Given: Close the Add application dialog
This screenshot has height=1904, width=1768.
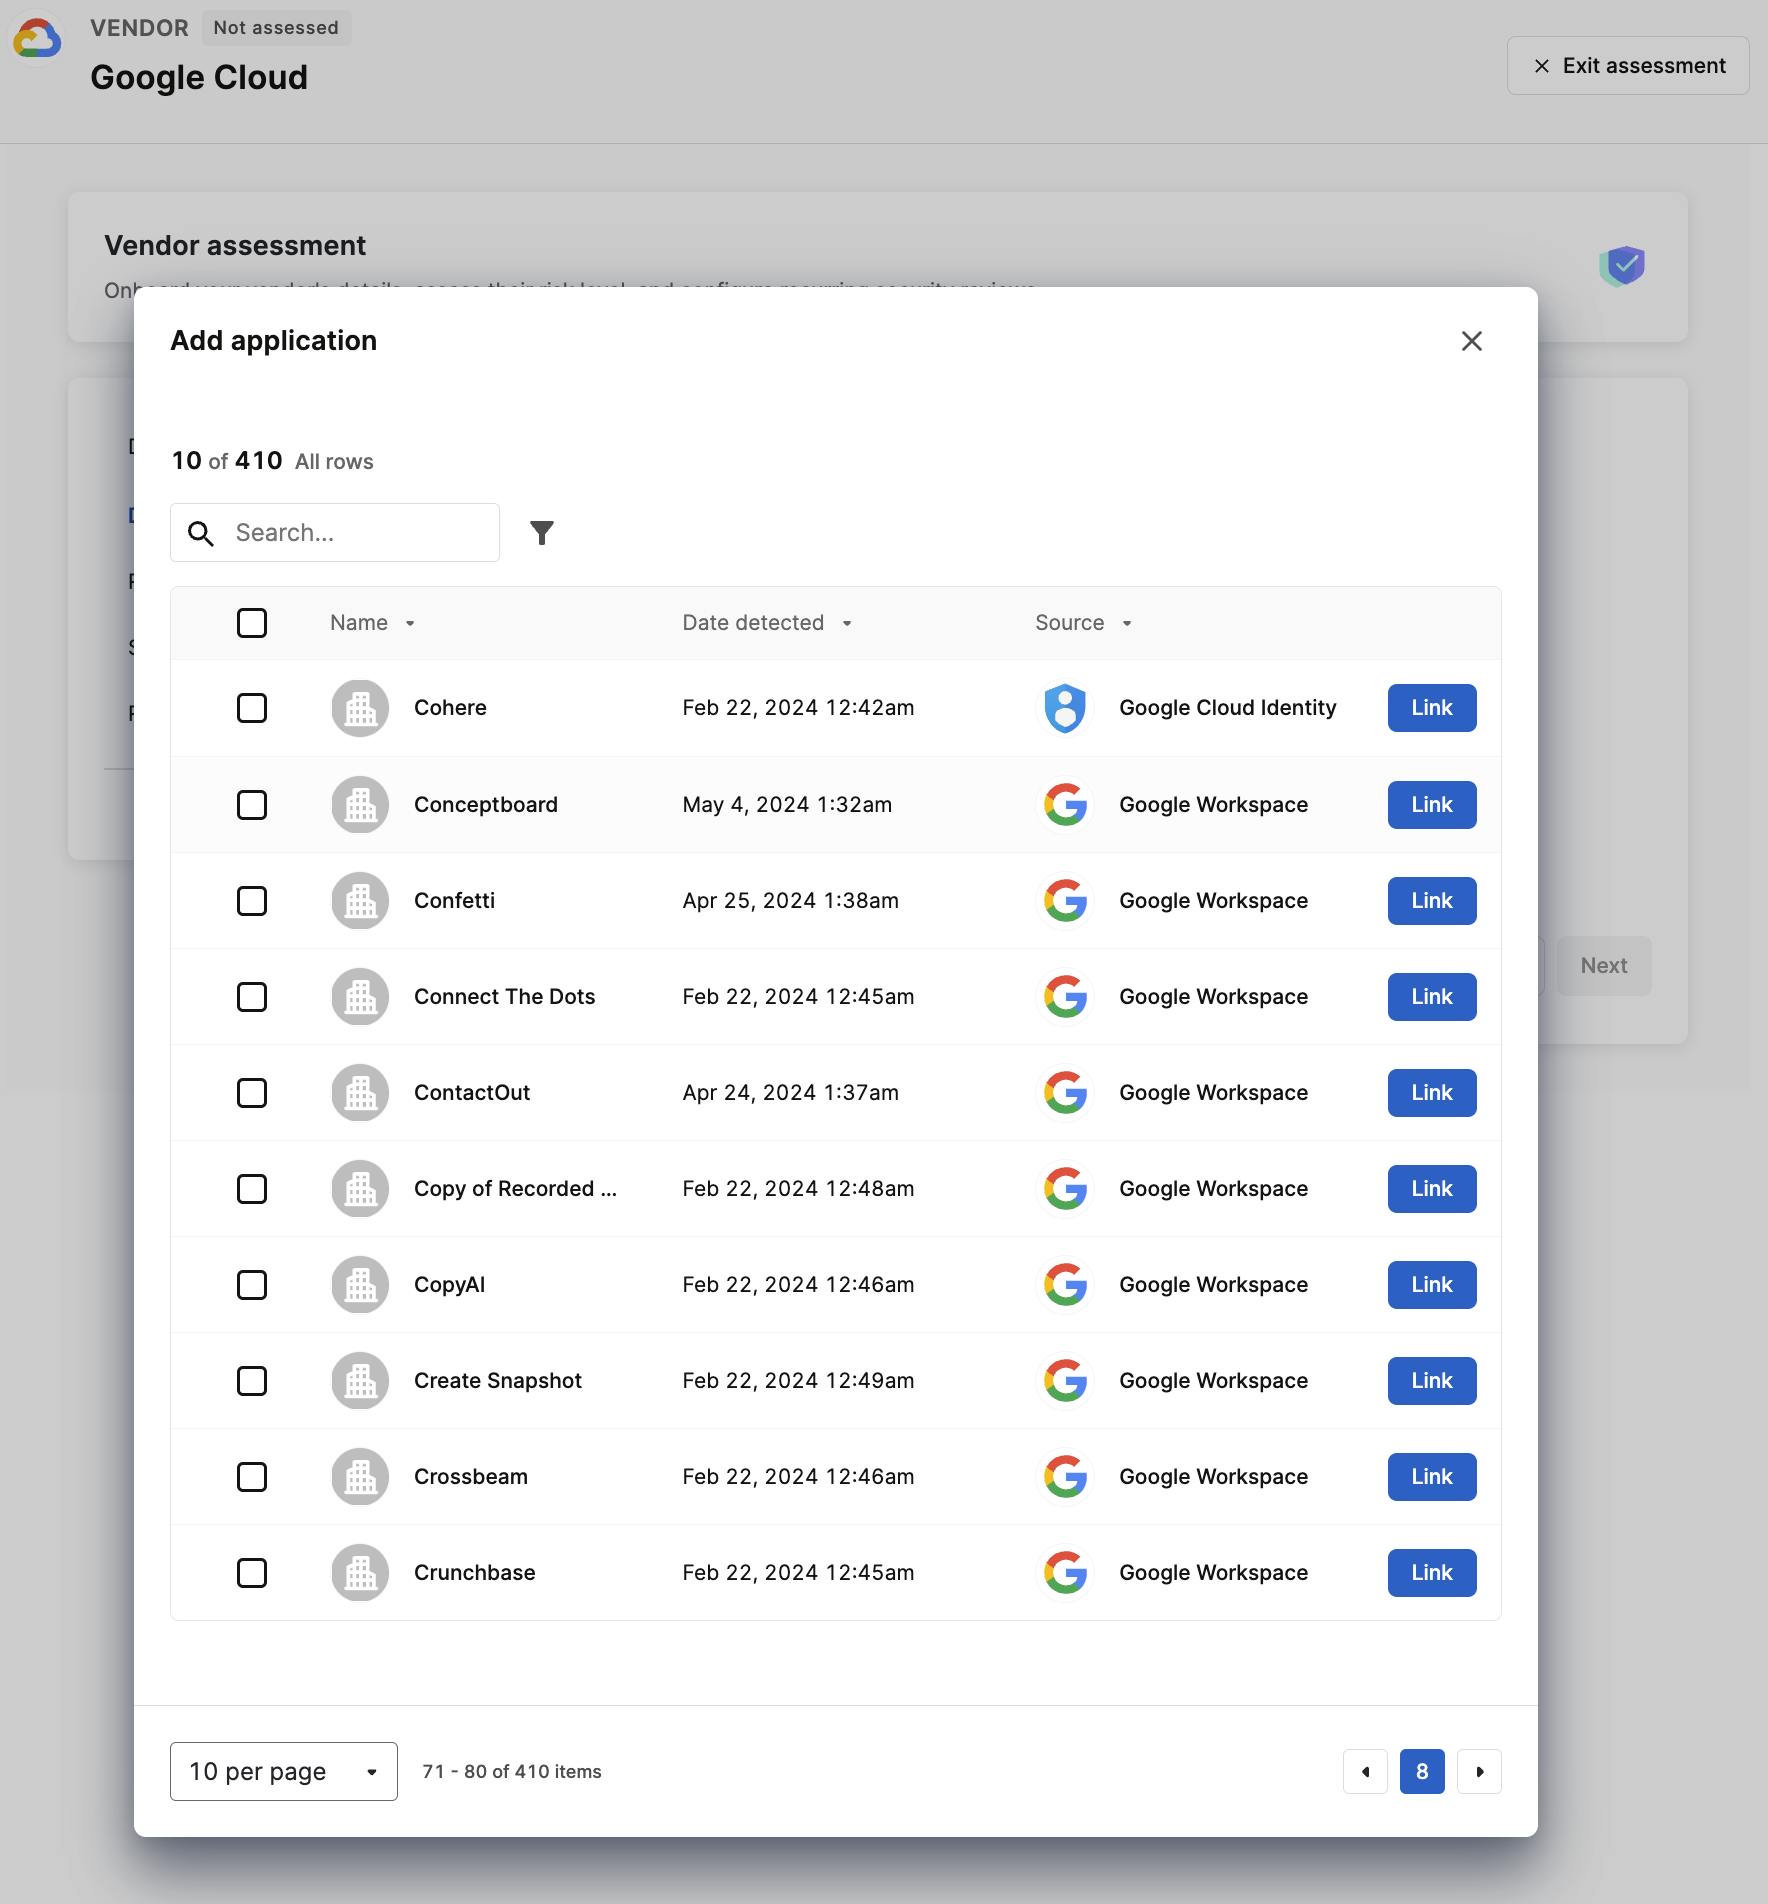Looking at the screenshot, I should 1471,341.
